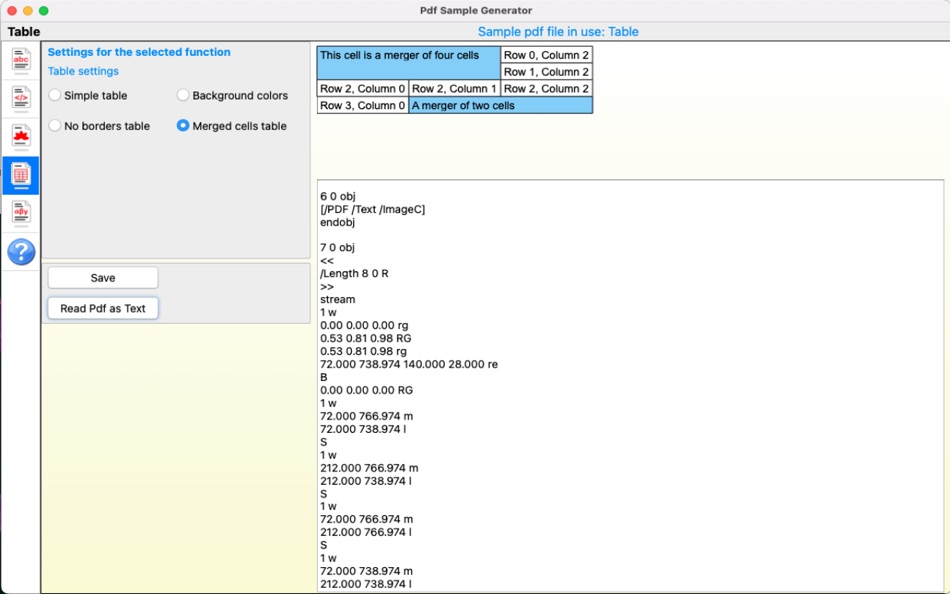Image resolution: width=950 pixels, height=594 pixels.
Task: Open the code markup sample icon
Action: click(20, 98)
